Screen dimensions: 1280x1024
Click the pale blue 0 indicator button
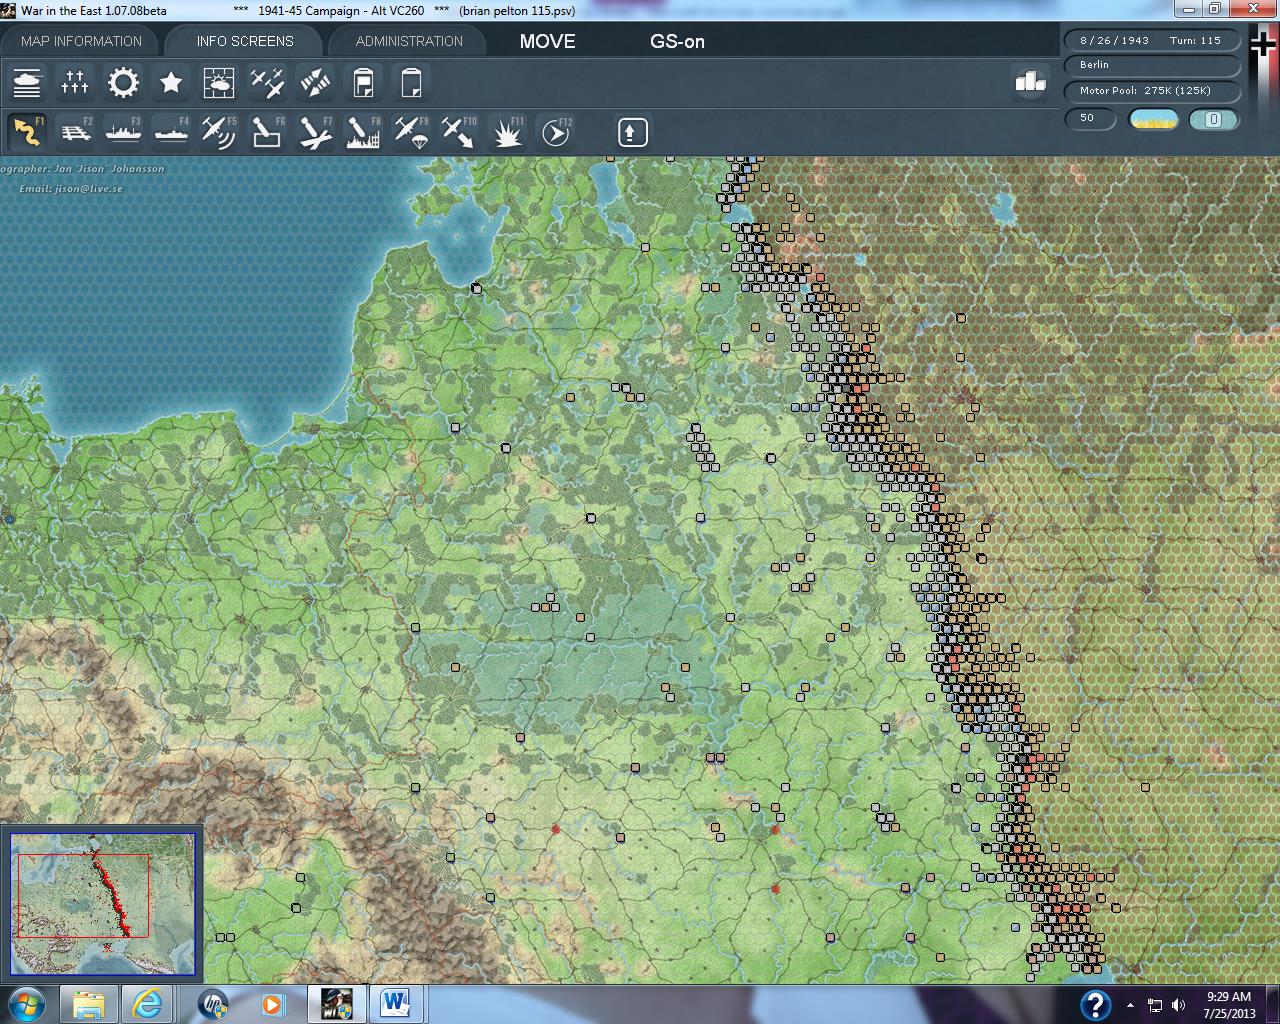(x=1214, y=119)
